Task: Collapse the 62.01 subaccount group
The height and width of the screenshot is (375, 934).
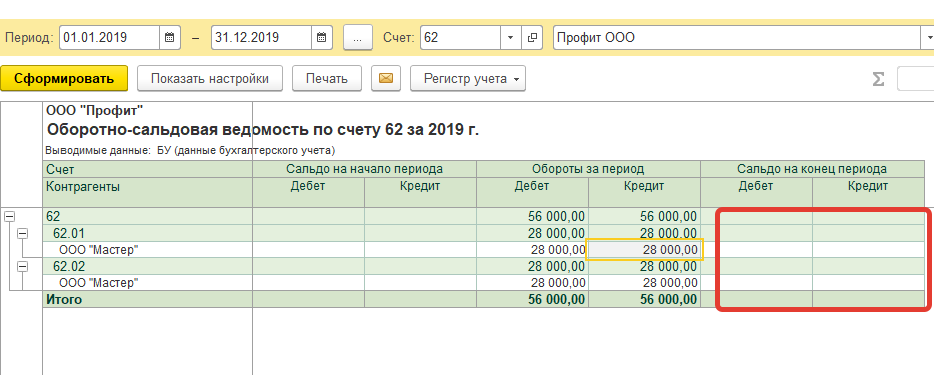Action: coord(22,233)
